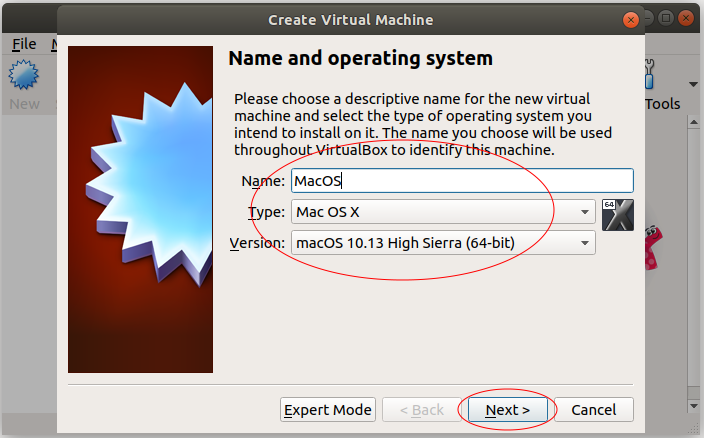Click the Version dropdown arrow
The width and height of the screenshot is (704, 438).
coord(585,243)
